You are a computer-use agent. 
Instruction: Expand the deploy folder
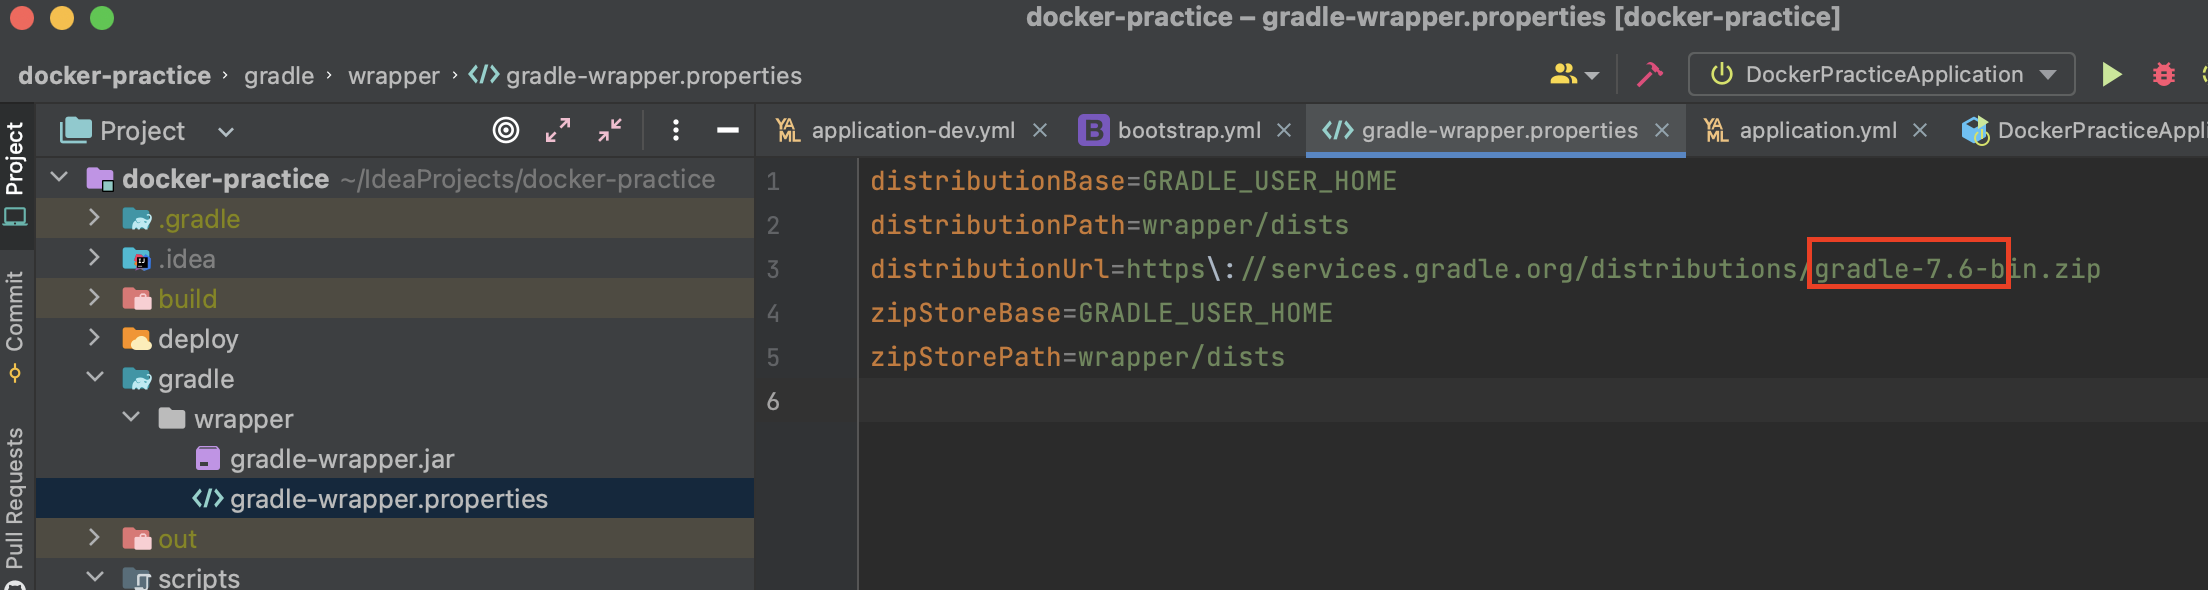94,338
